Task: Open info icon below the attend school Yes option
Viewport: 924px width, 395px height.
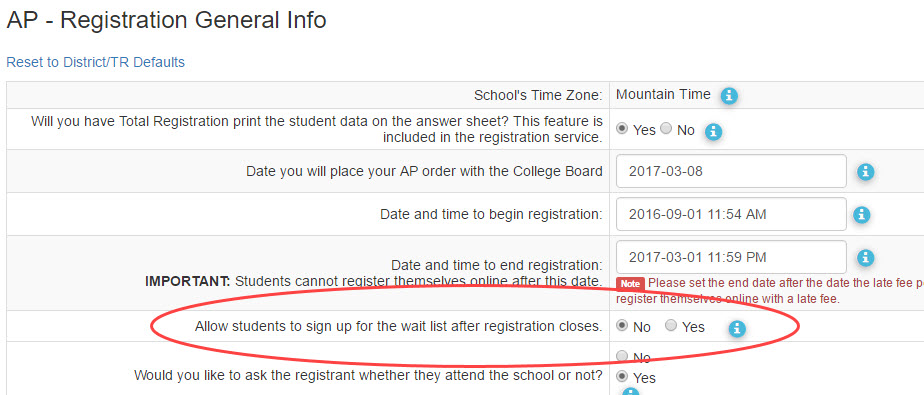Action: 631,391
